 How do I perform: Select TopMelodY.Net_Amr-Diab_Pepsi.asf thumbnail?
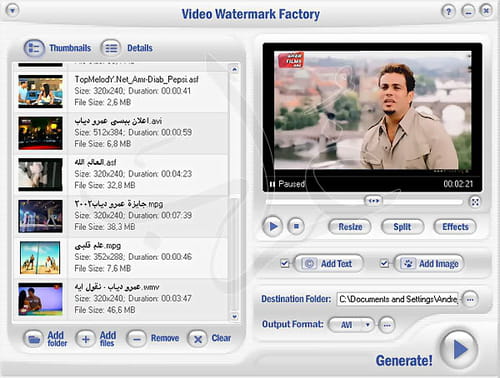(x=40, y=91)
